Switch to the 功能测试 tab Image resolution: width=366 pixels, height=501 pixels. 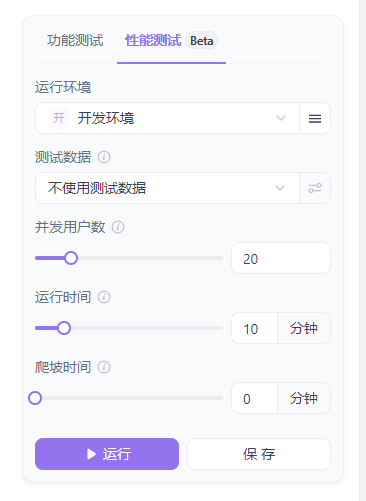click(75, 41)
